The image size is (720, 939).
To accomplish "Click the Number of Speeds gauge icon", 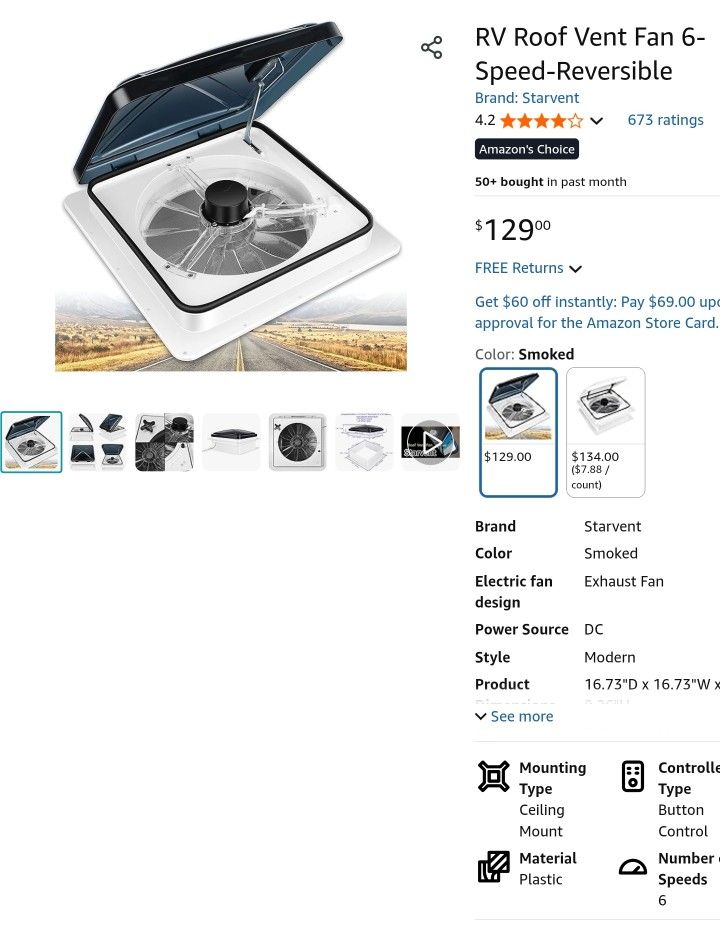I will point(633,867).
